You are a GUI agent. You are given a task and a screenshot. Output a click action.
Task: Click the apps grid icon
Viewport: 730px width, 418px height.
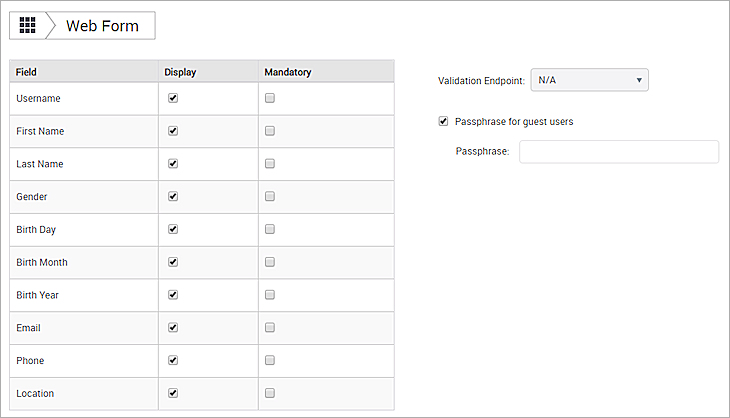[27, 25]
